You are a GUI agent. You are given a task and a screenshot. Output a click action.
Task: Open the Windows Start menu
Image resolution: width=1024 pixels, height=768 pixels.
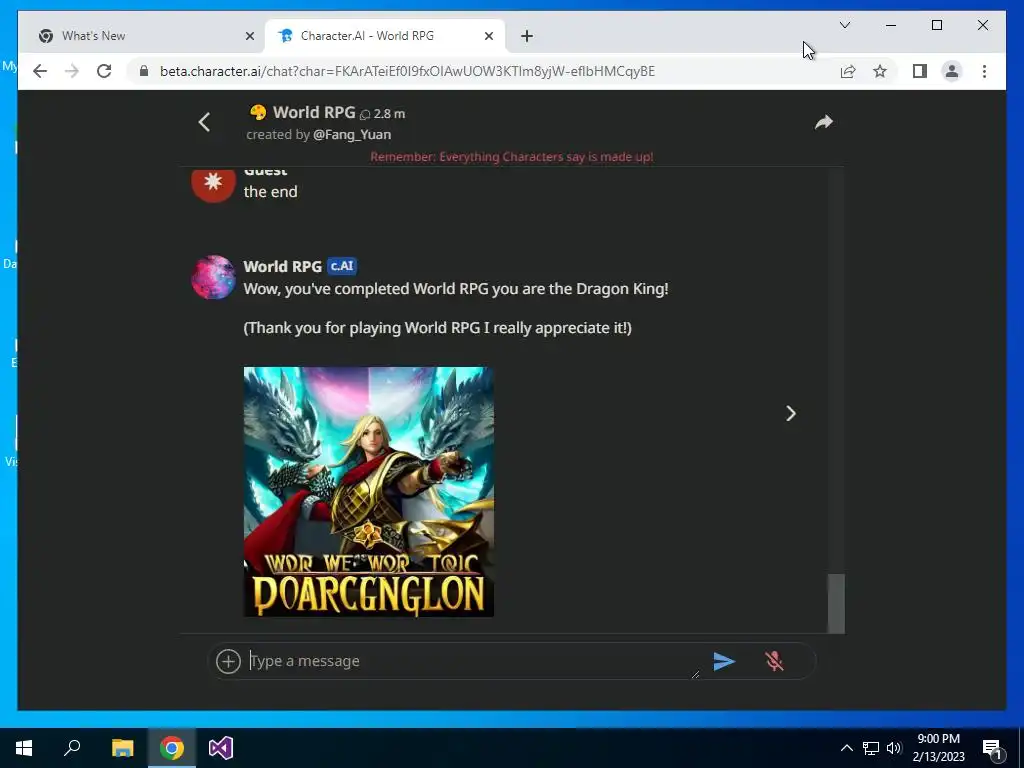[24, 748]
